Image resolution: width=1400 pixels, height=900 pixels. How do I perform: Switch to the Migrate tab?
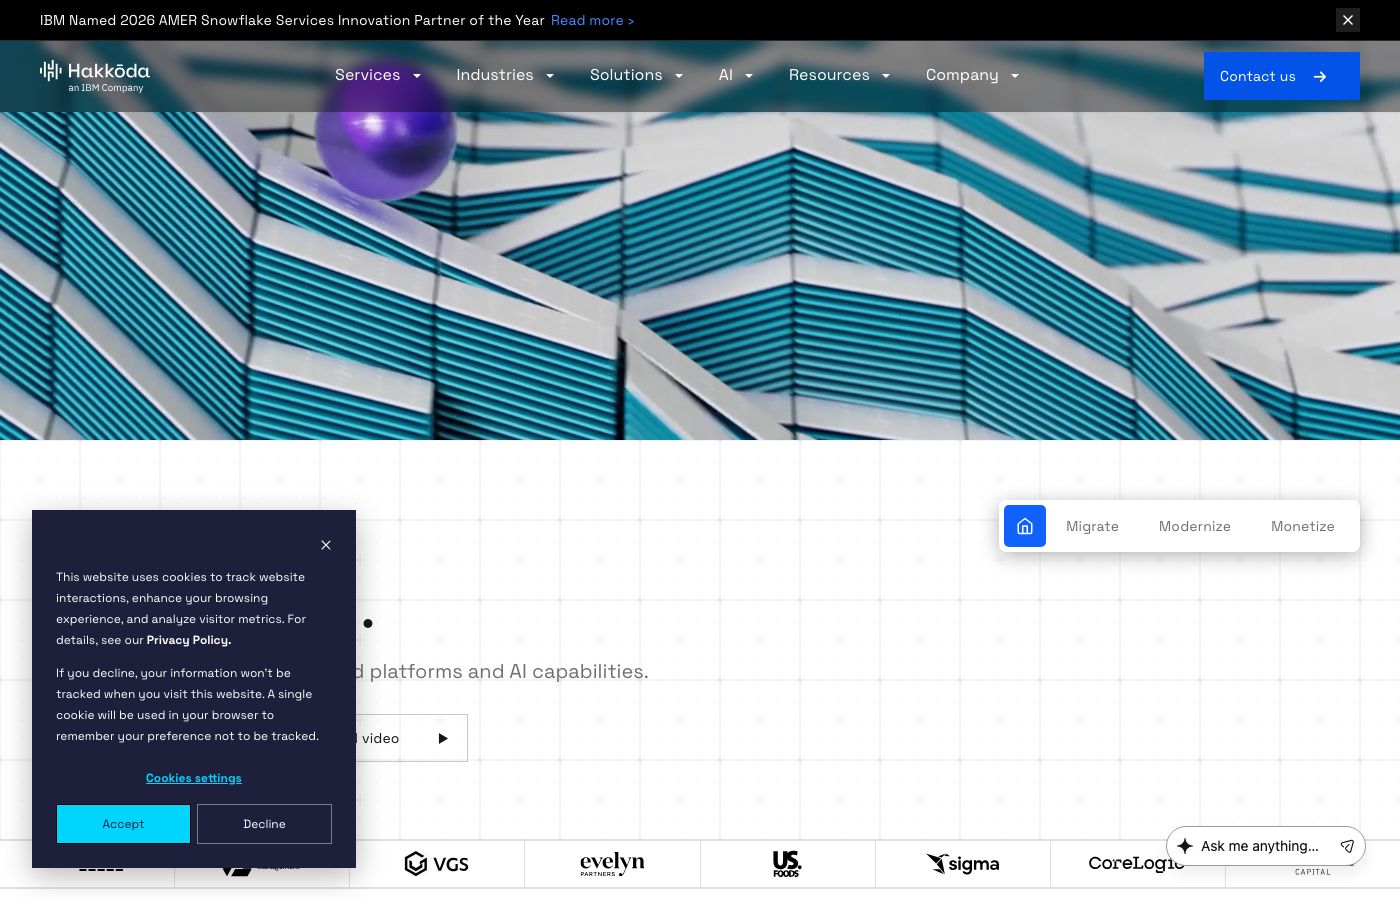(1092, 526)
